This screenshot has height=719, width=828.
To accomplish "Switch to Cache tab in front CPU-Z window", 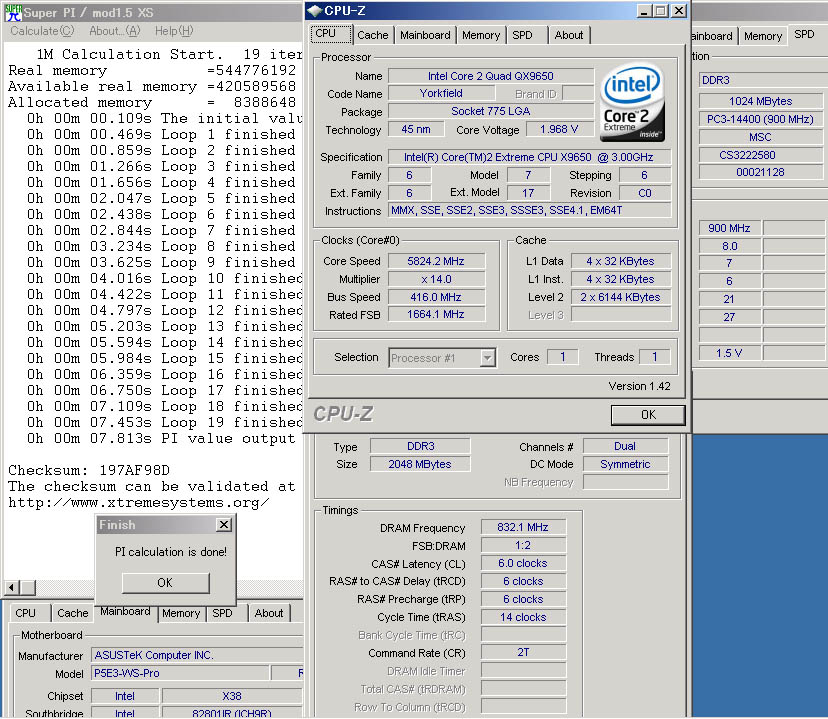I will click(x=373, y=35).
